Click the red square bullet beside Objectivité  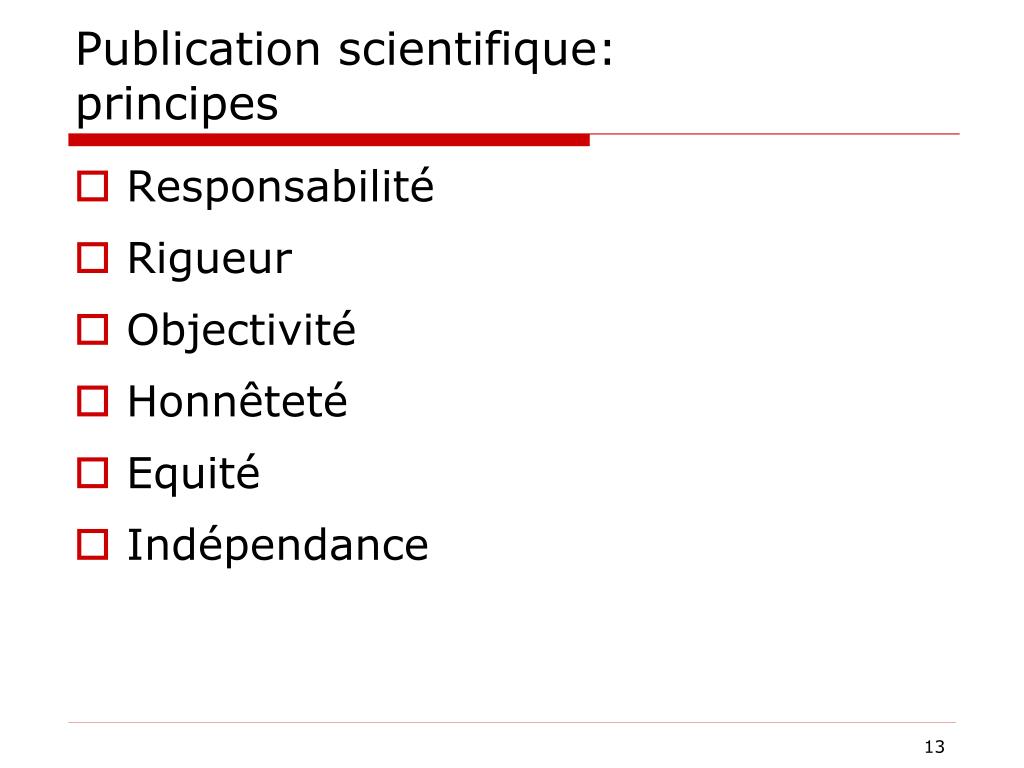(x=92, y=329)
